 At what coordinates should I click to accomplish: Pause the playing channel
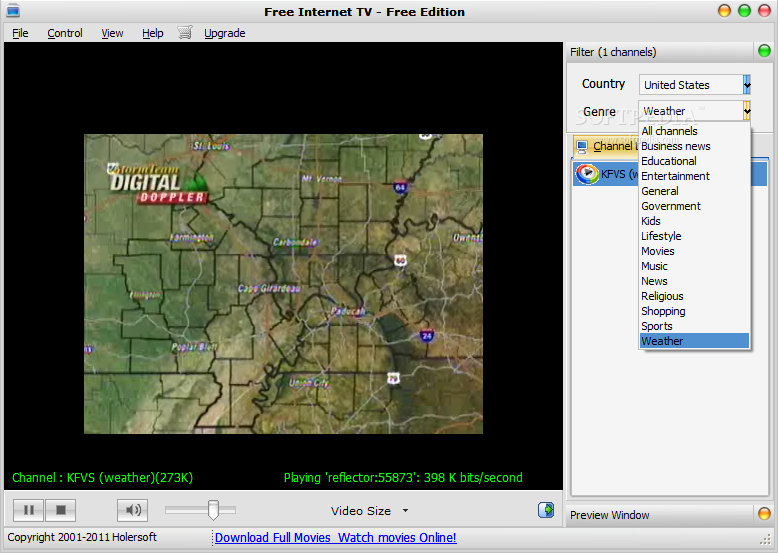[29, 510]
